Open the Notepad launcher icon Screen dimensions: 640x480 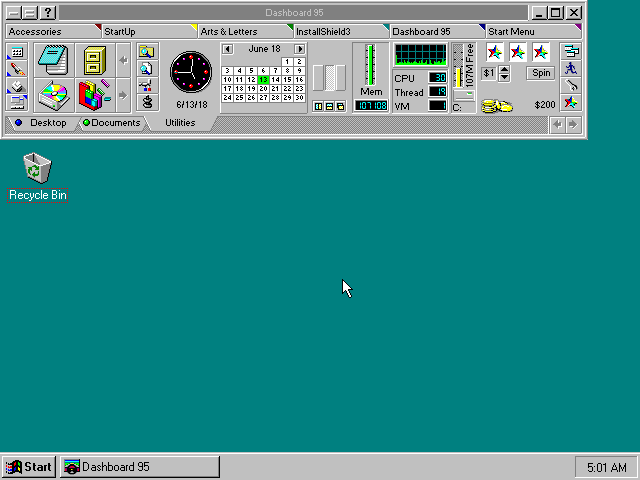tap(54, 60)
